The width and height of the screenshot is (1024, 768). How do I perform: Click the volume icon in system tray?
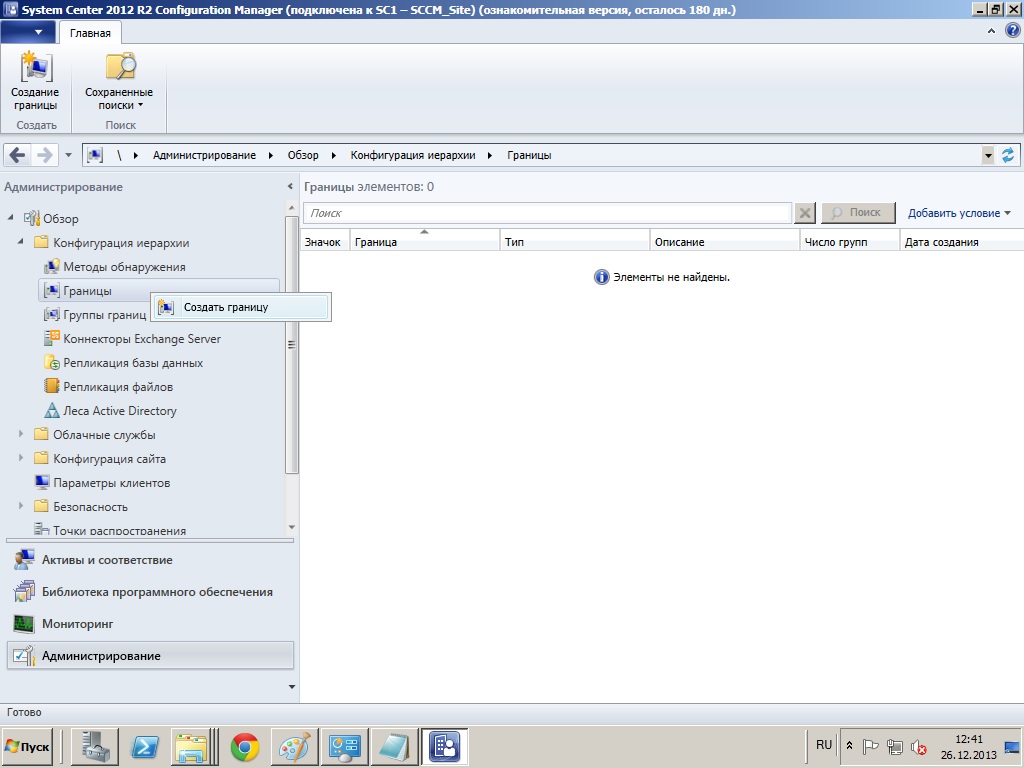click(x=919, y=746)
